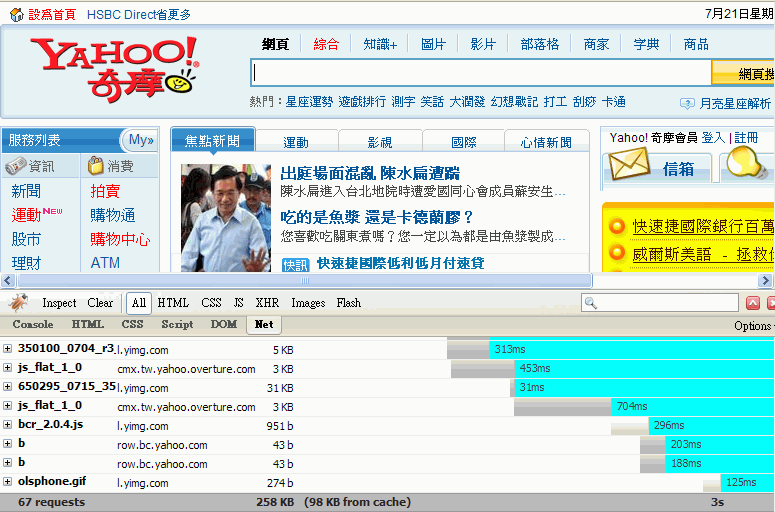The width and height of the screenshot is (775, 512).
Task: Expand the b request with 203ms
Action: point(7,443)
